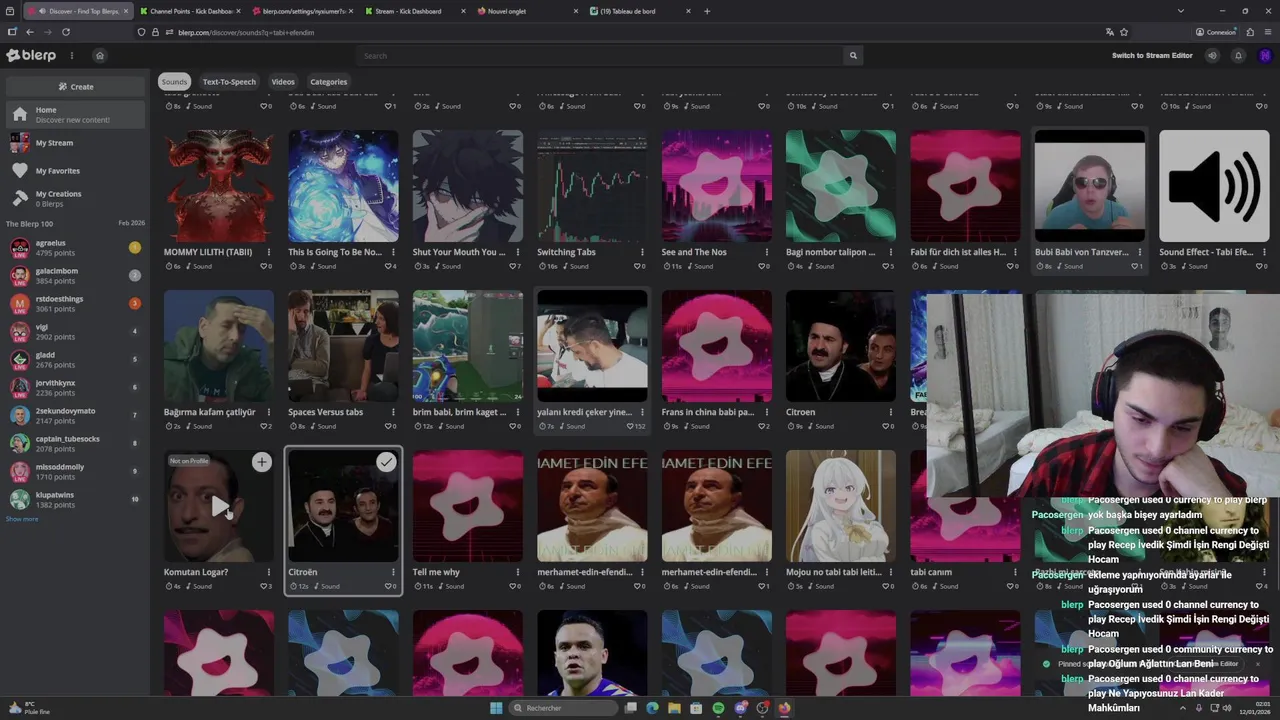Like the Shut Your Mouth sound heart
This screenshot has width=1280, height=720.
511,266
